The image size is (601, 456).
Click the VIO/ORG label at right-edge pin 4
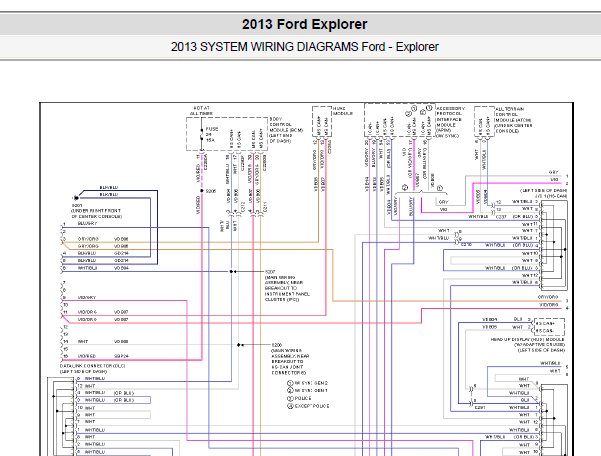tap(549, 305)
